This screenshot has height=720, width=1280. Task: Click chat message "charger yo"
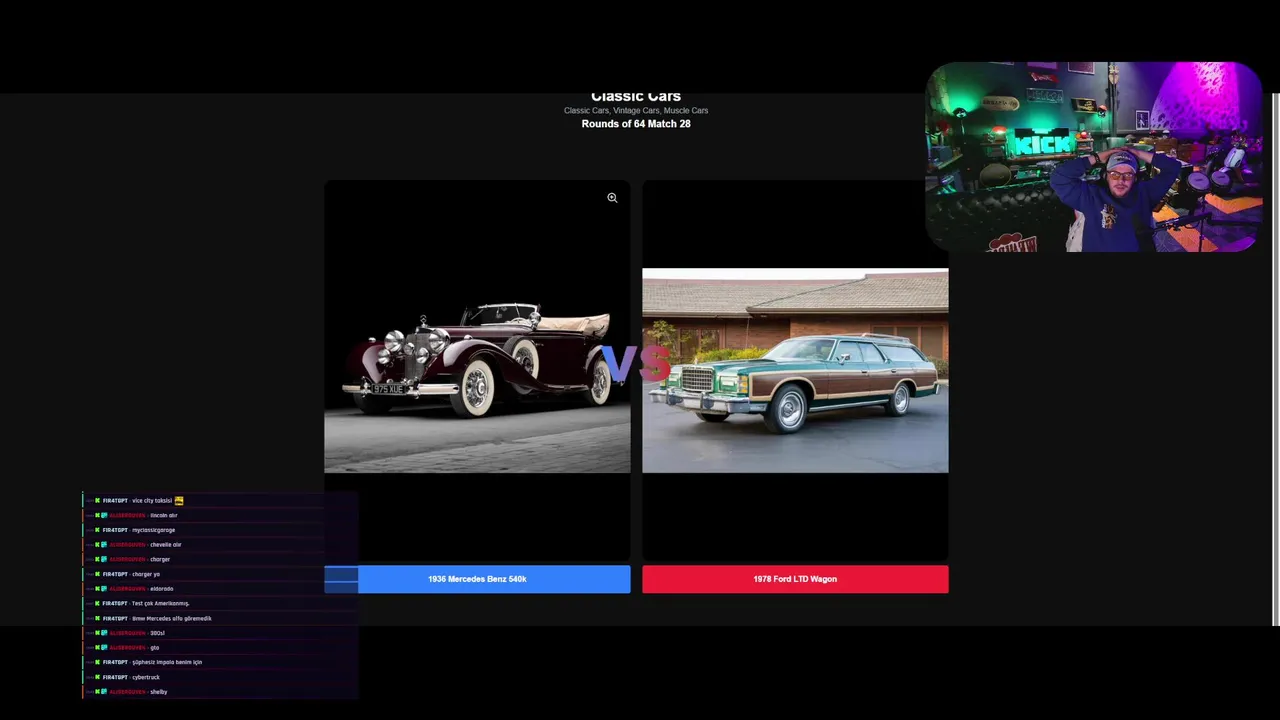tap(146, 574)
